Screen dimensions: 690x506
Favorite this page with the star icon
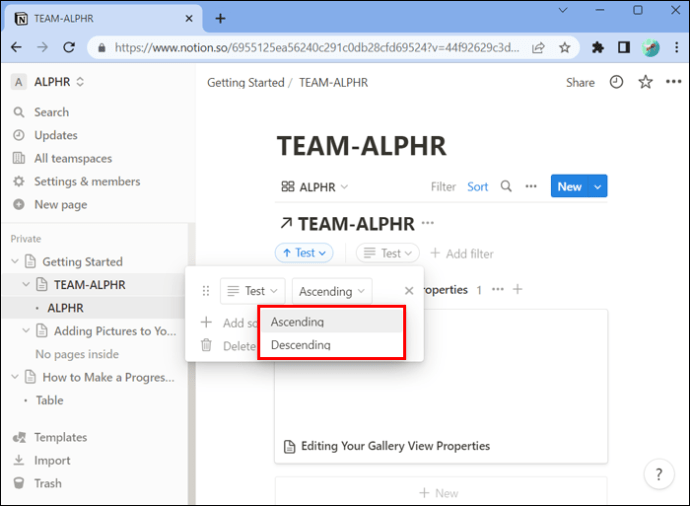tap(645, 82)
